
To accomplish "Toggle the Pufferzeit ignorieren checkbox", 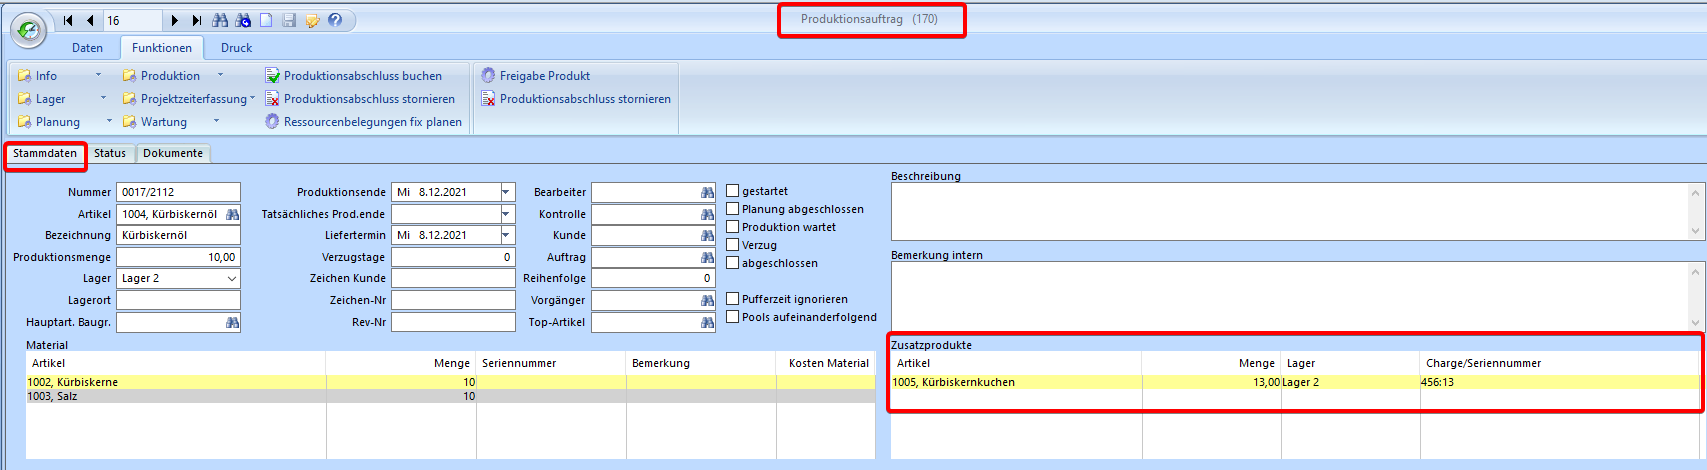I will click(x=733, y=299).
